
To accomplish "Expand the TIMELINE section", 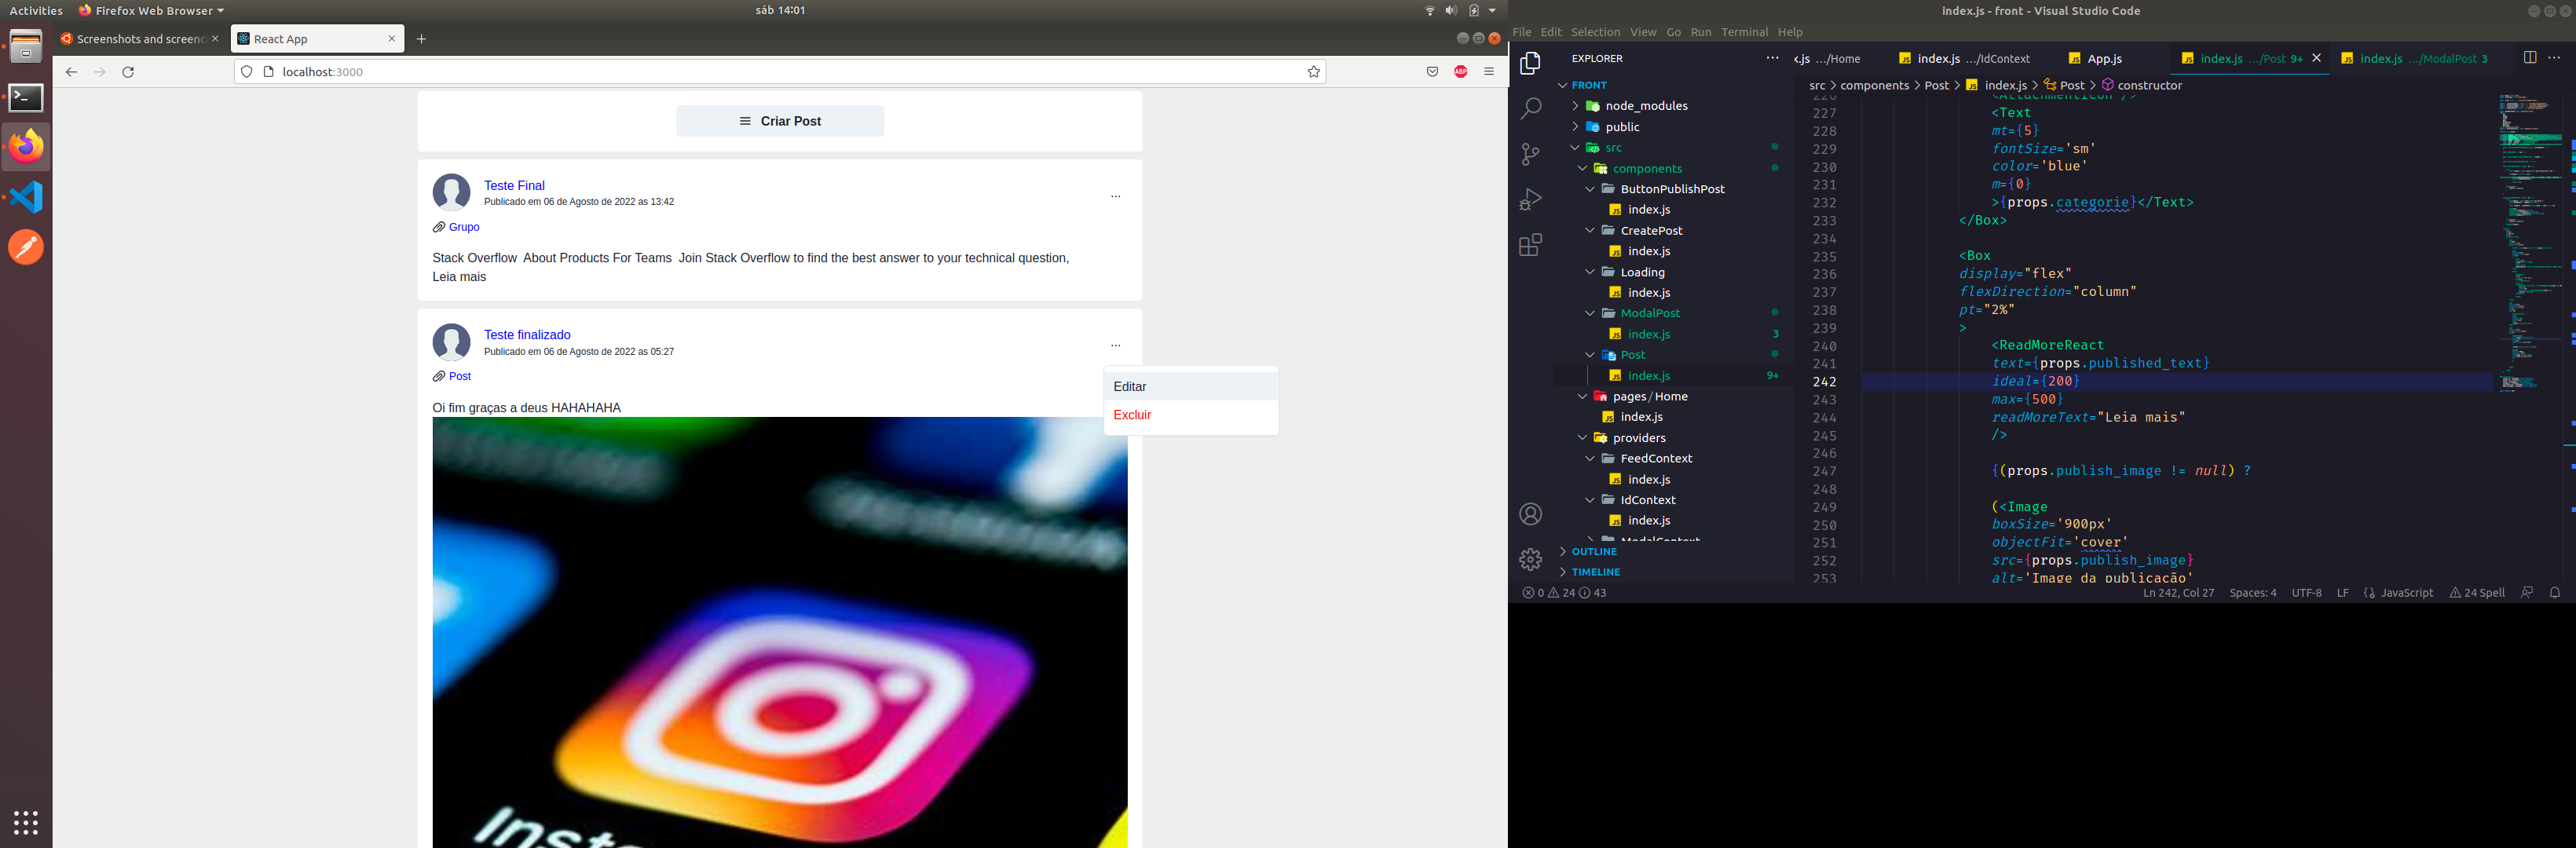I will point(1595,572).
